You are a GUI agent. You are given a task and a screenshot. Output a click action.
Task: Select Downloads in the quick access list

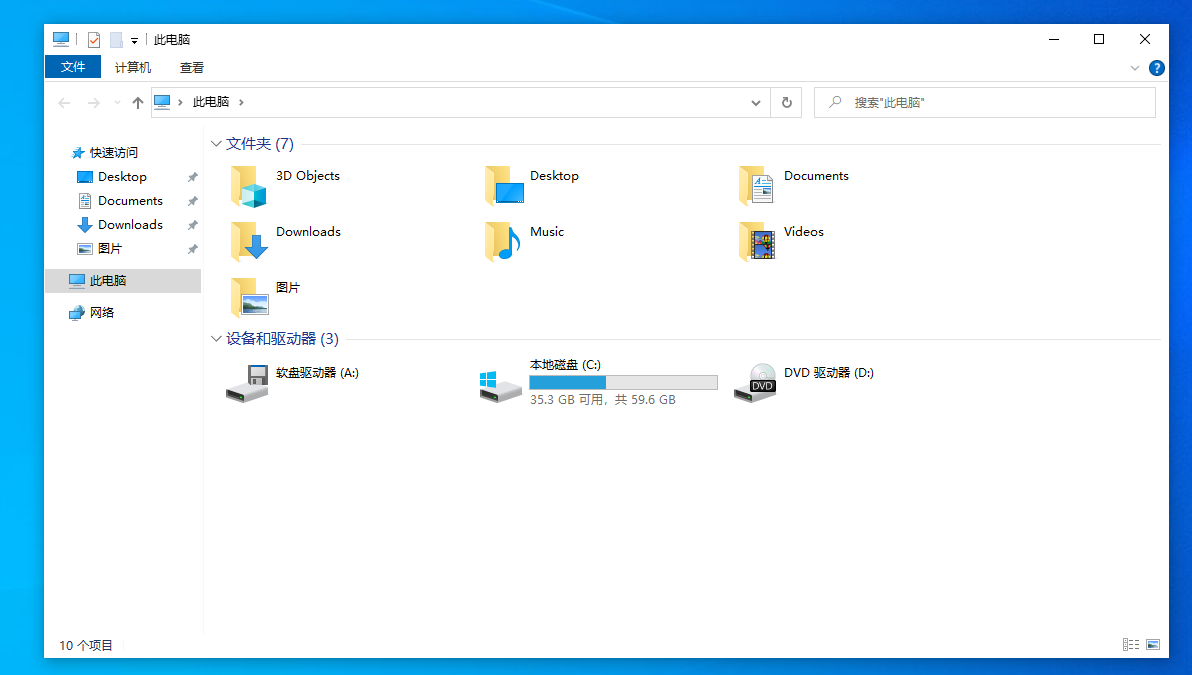(131, 225)
